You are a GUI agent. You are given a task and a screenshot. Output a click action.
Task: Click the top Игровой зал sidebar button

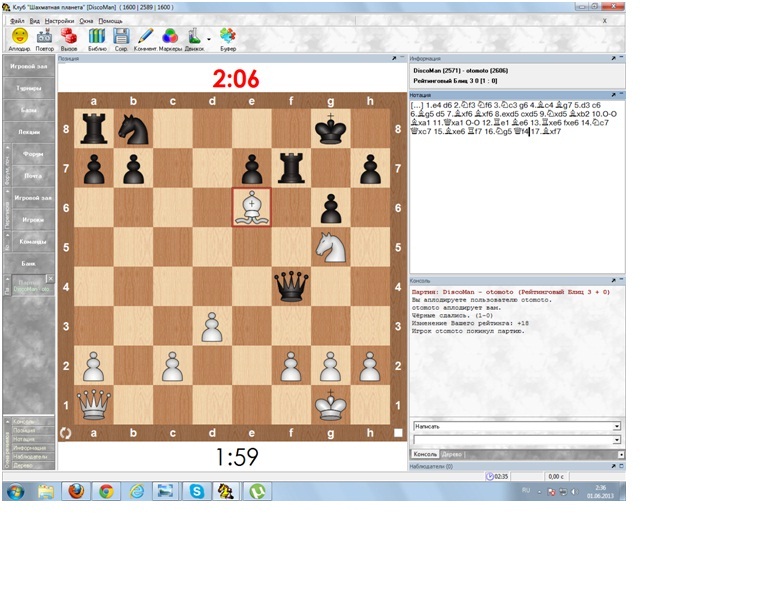[x=28, y=66]
